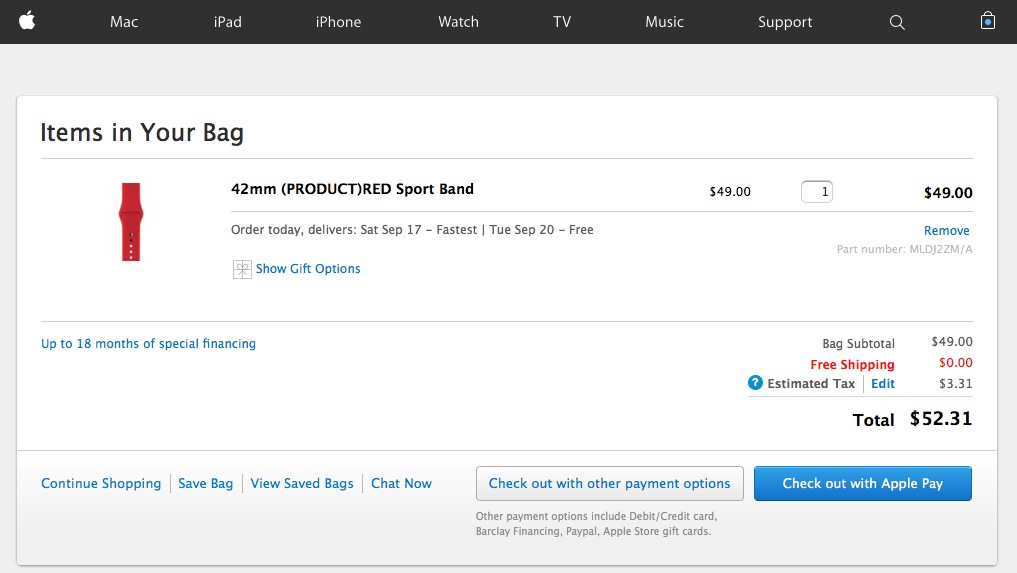Viewport: 1017px width, 573px height.
Task: Click the Bag Subtotal label
Action: point(859,344)
